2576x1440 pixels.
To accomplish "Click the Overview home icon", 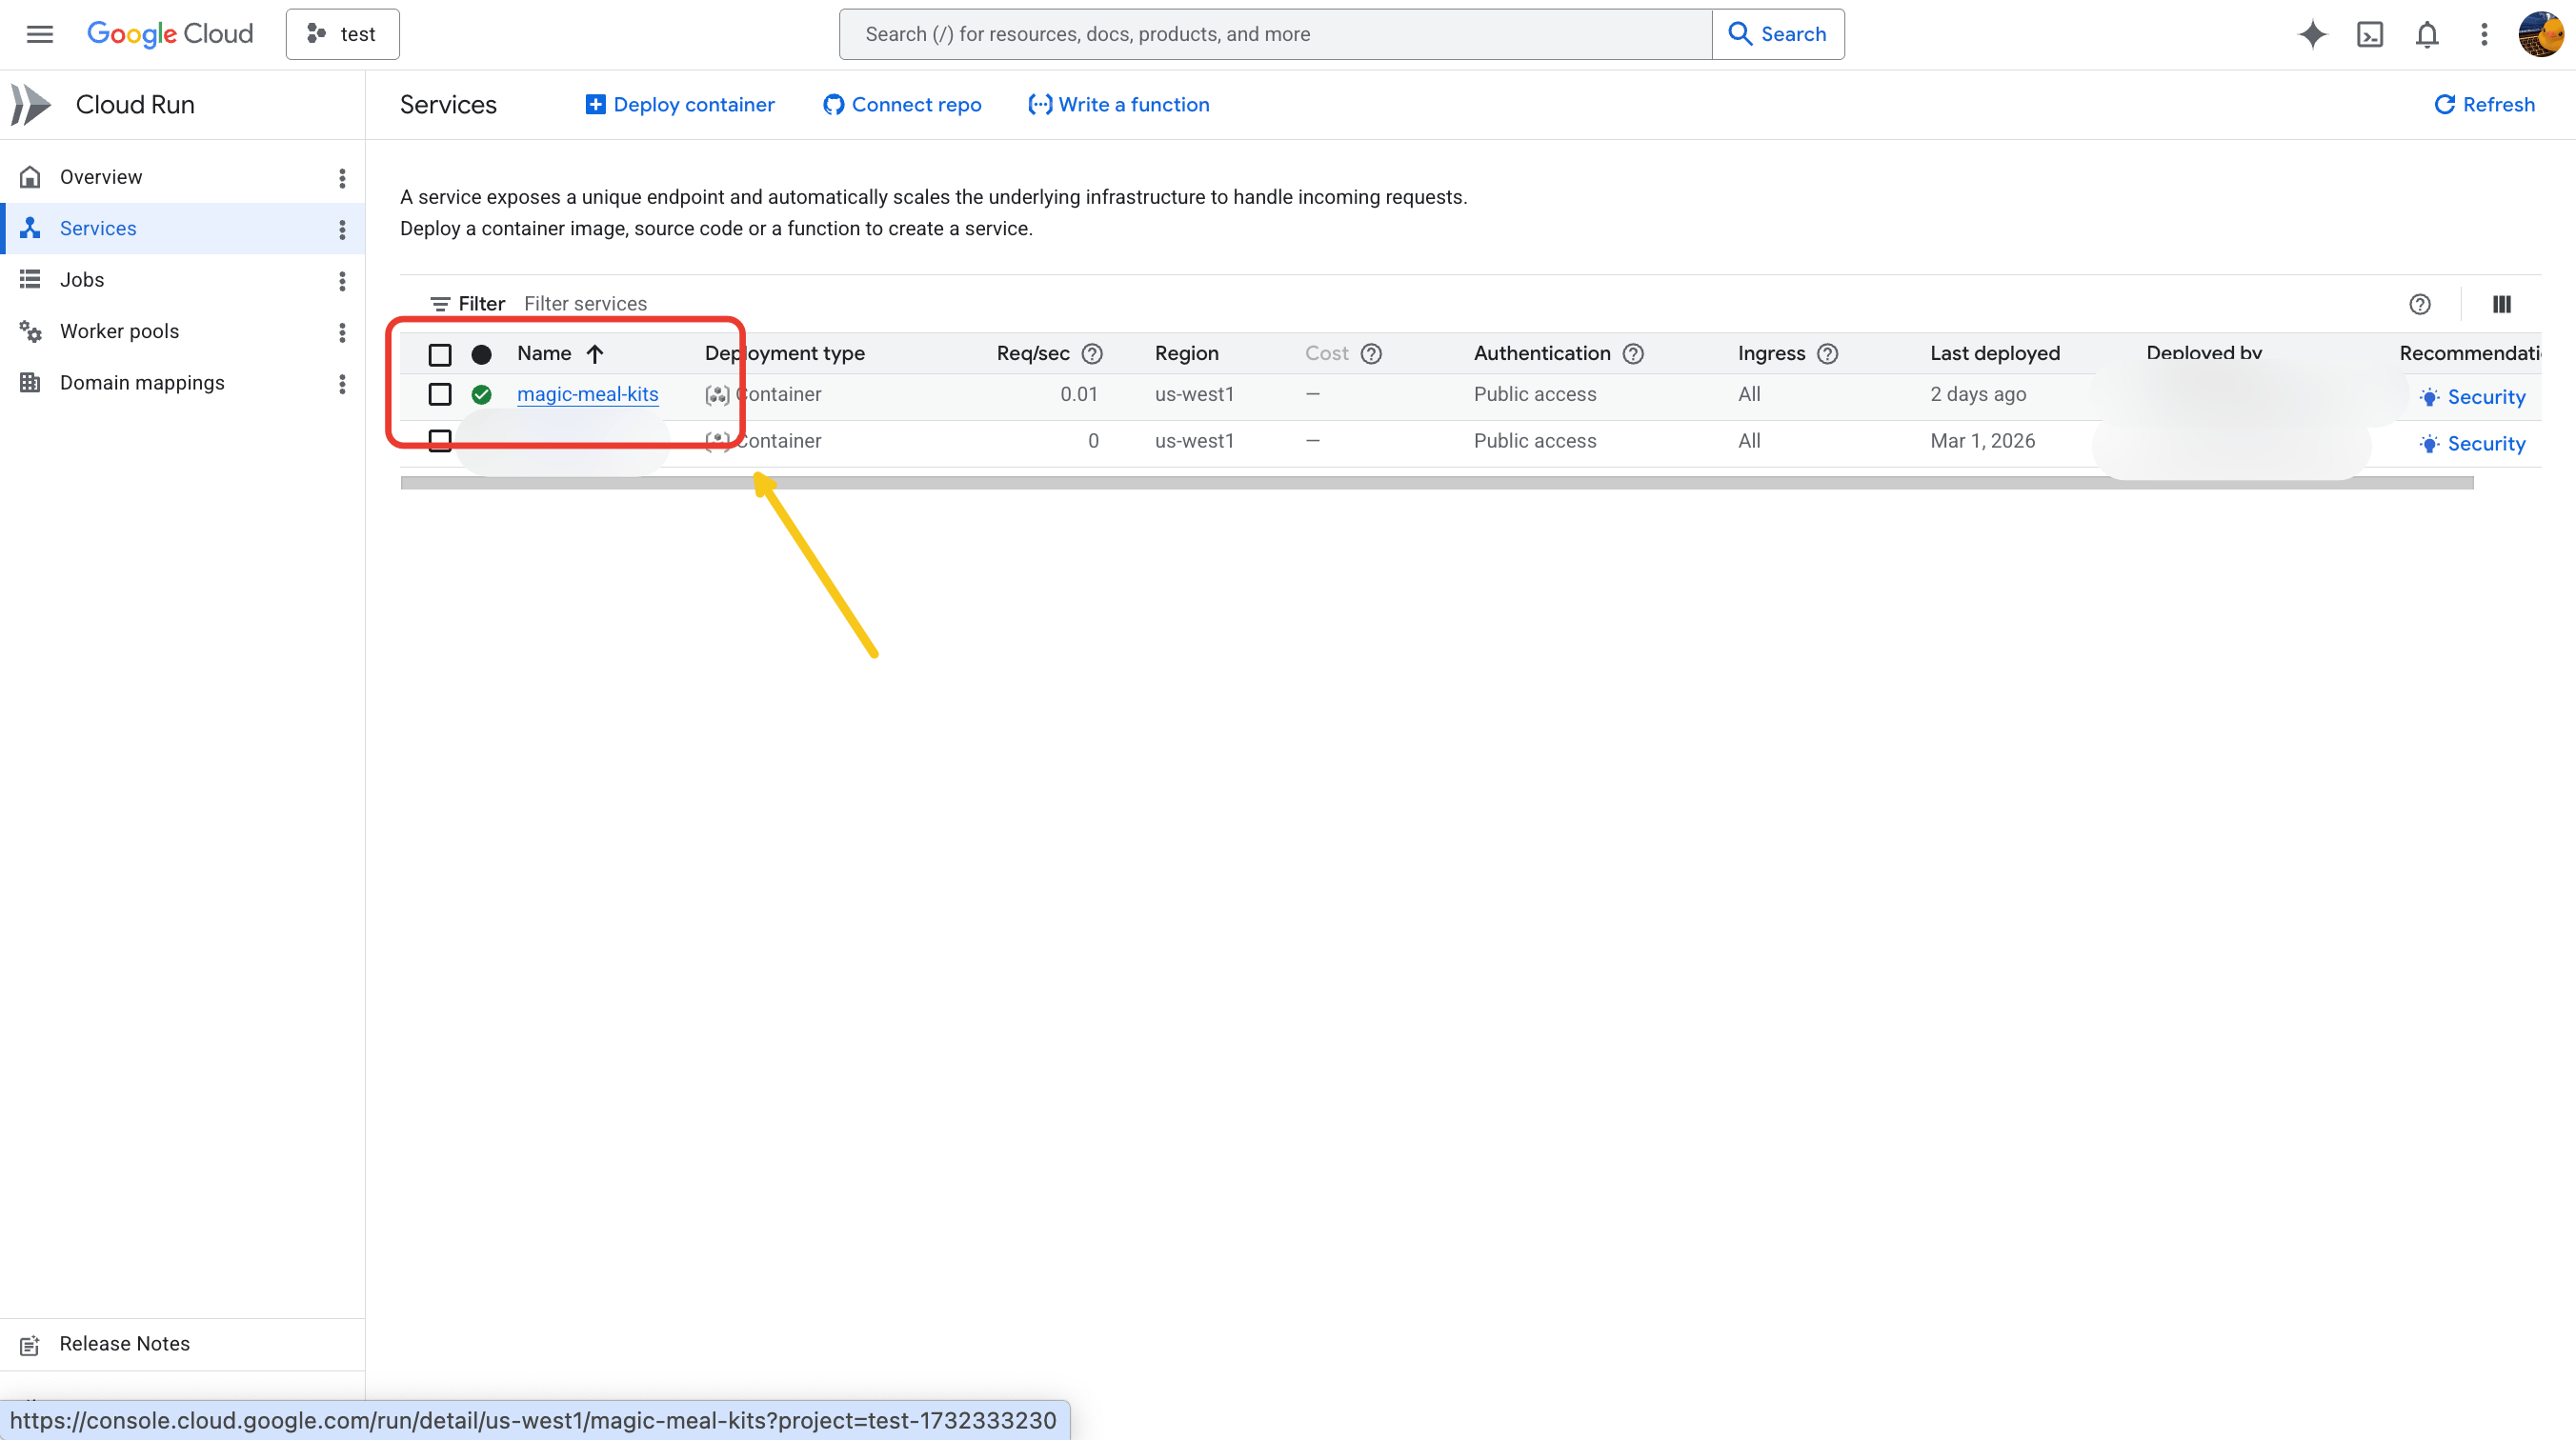I will pyautogui.click(x=30, y=177).
